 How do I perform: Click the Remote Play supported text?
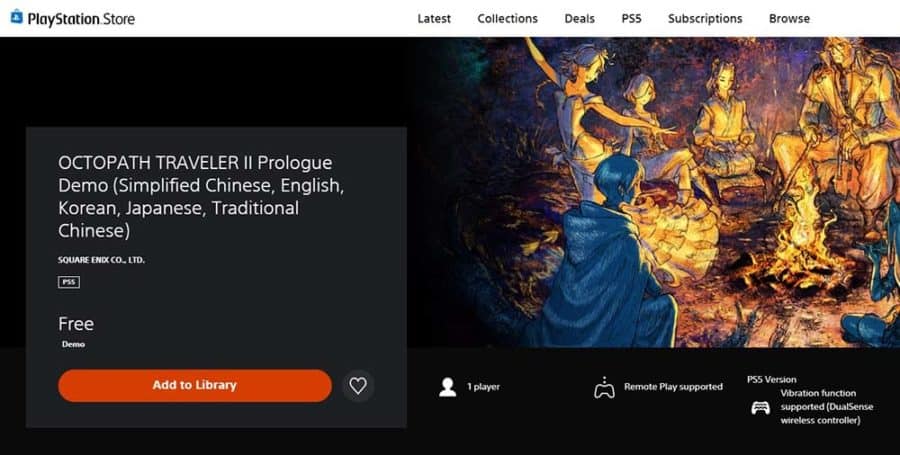click(x=673, y=387)
